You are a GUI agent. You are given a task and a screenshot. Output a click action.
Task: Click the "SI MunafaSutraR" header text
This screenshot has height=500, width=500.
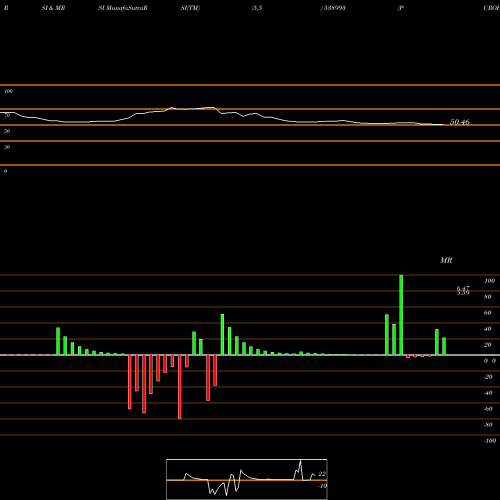point(123,8)
